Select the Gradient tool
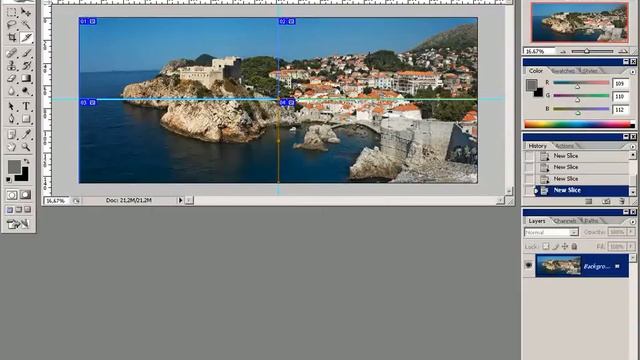 (26, 78)
